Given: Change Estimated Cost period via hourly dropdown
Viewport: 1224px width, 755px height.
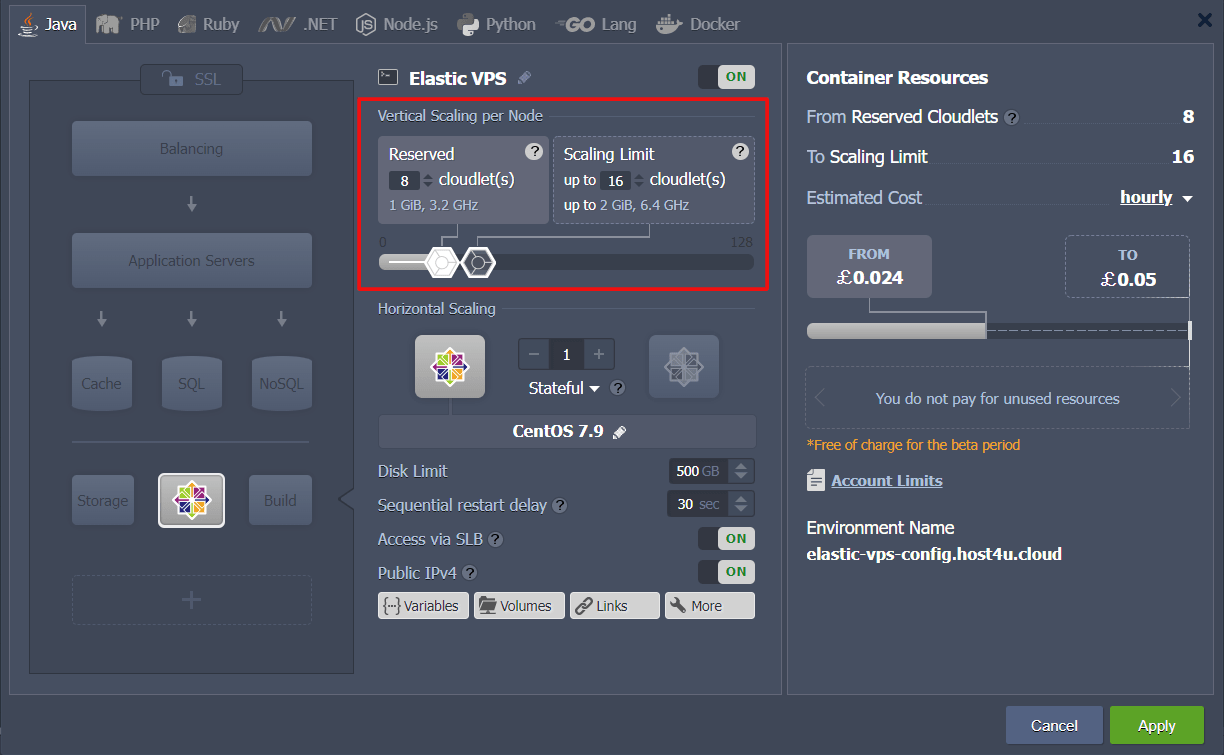Looking at the screenshot, I should (x=1148, y=197).
